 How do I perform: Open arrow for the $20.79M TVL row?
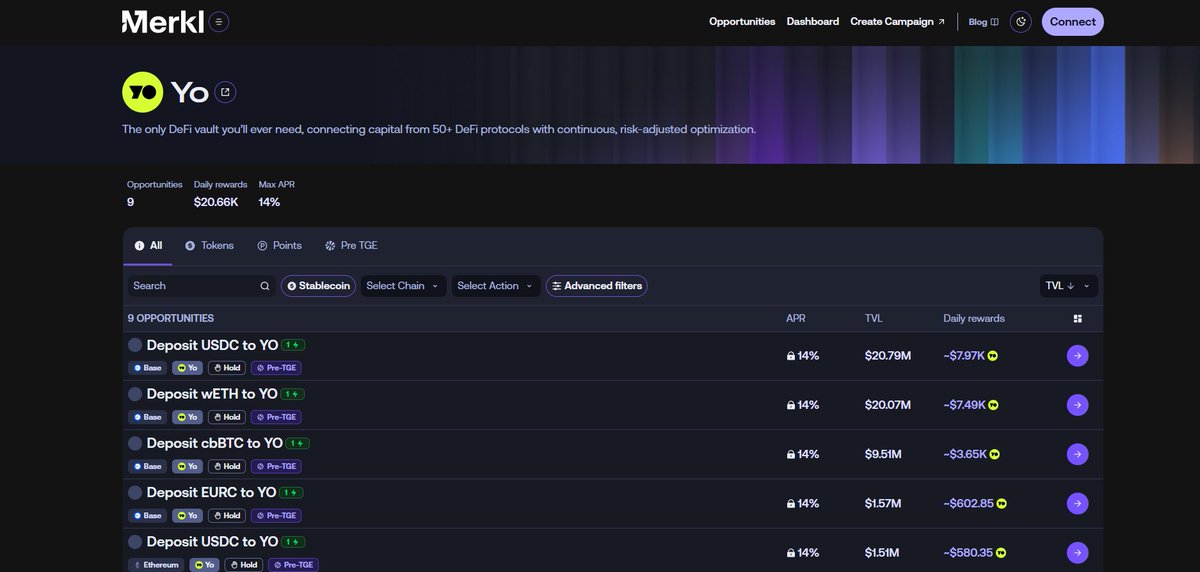1077,355
